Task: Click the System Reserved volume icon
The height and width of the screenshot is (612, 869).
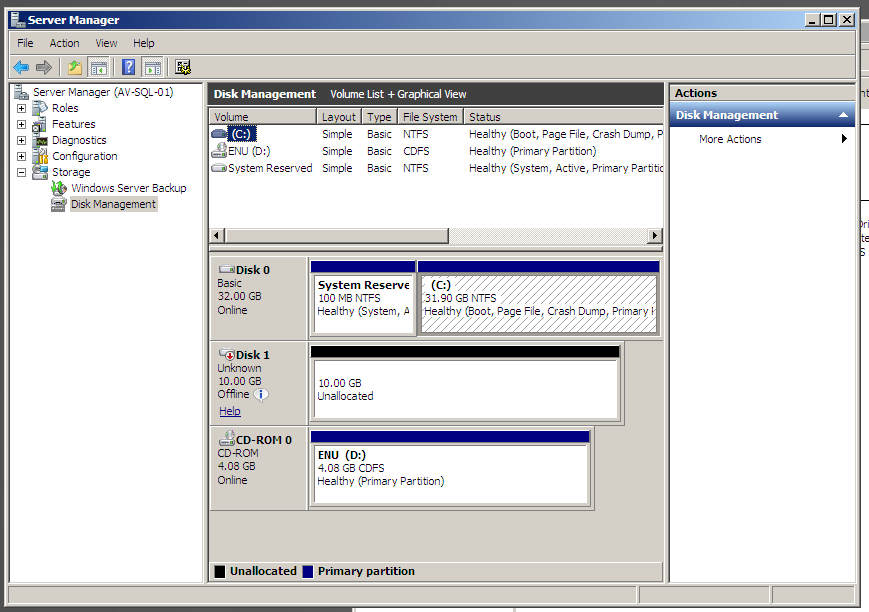Action: [x=219, y=168]
